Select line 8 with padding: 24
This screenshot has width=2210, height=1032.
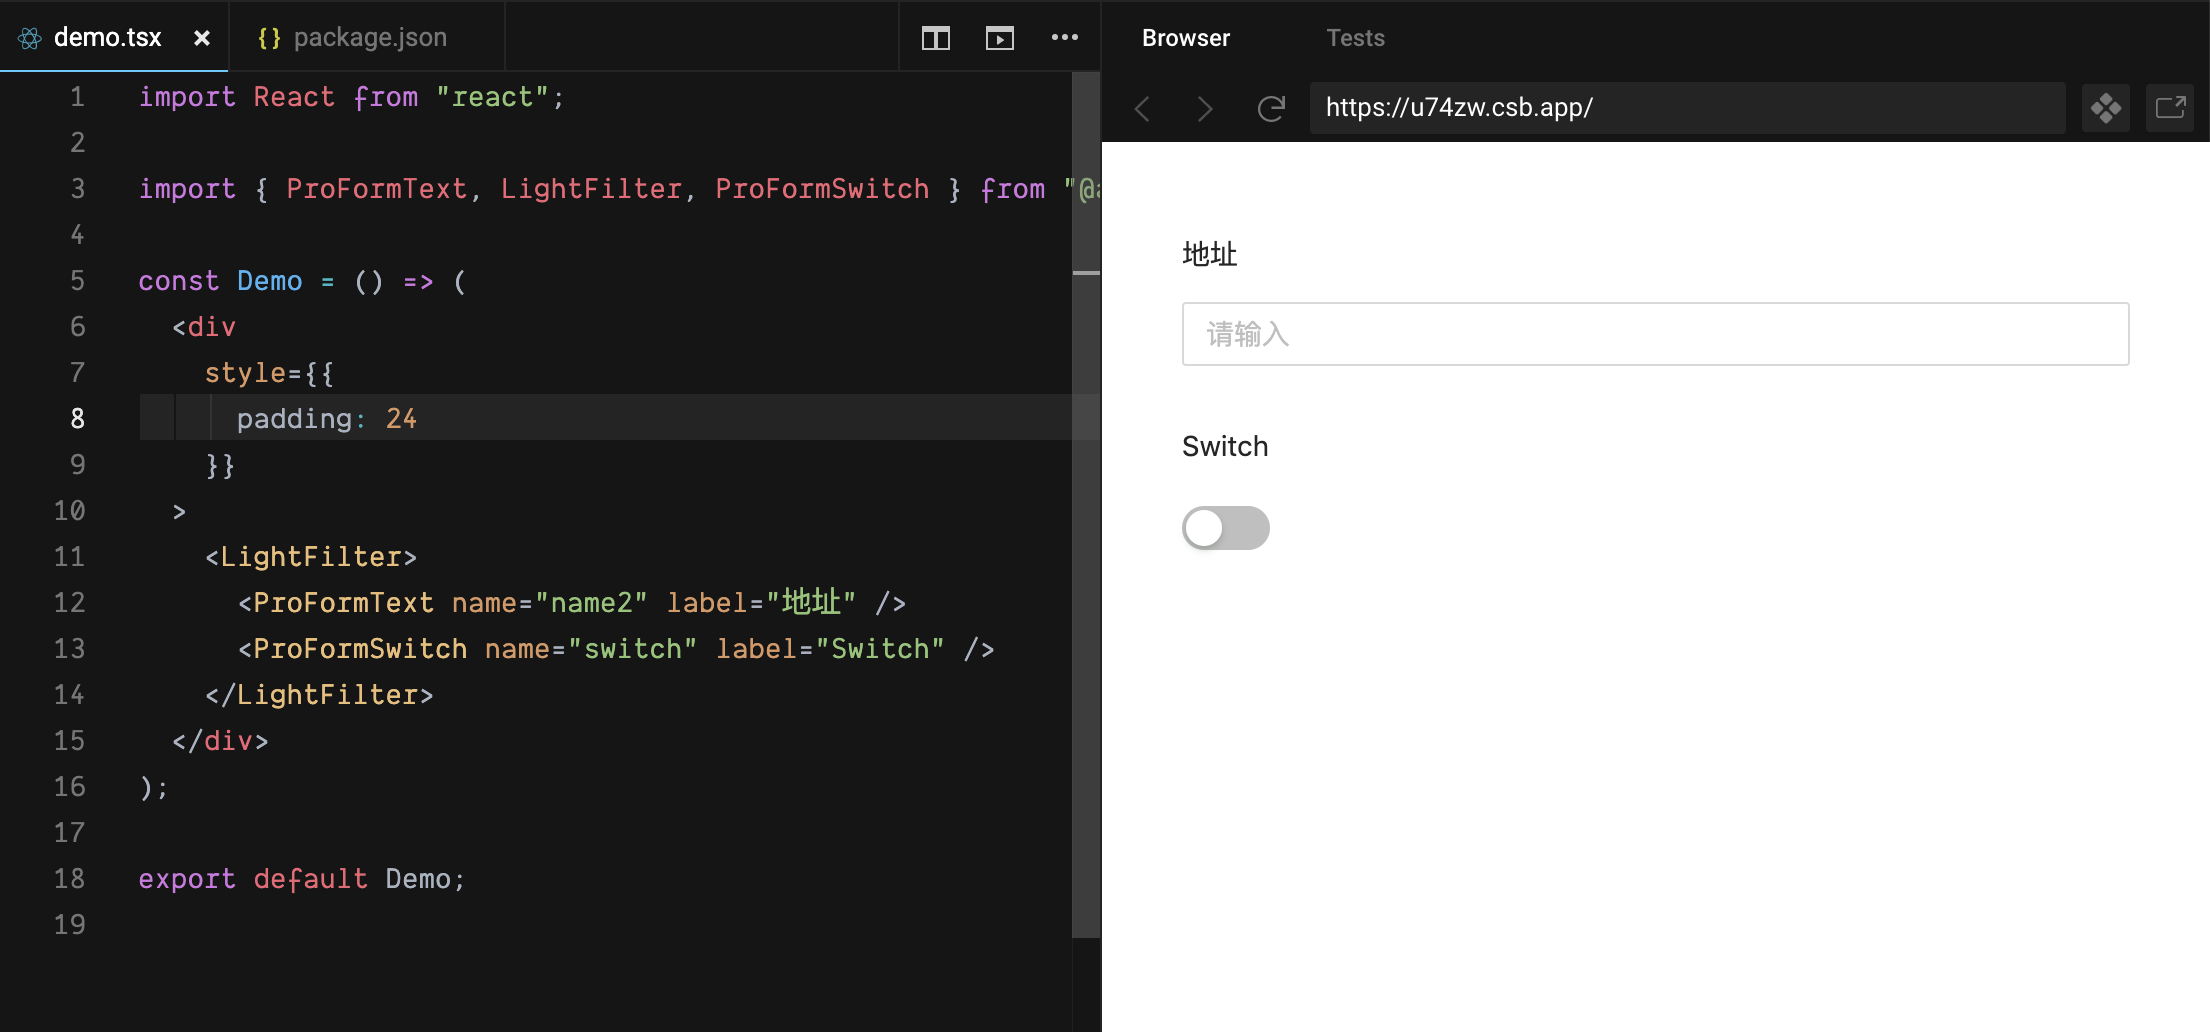point(326,418)
